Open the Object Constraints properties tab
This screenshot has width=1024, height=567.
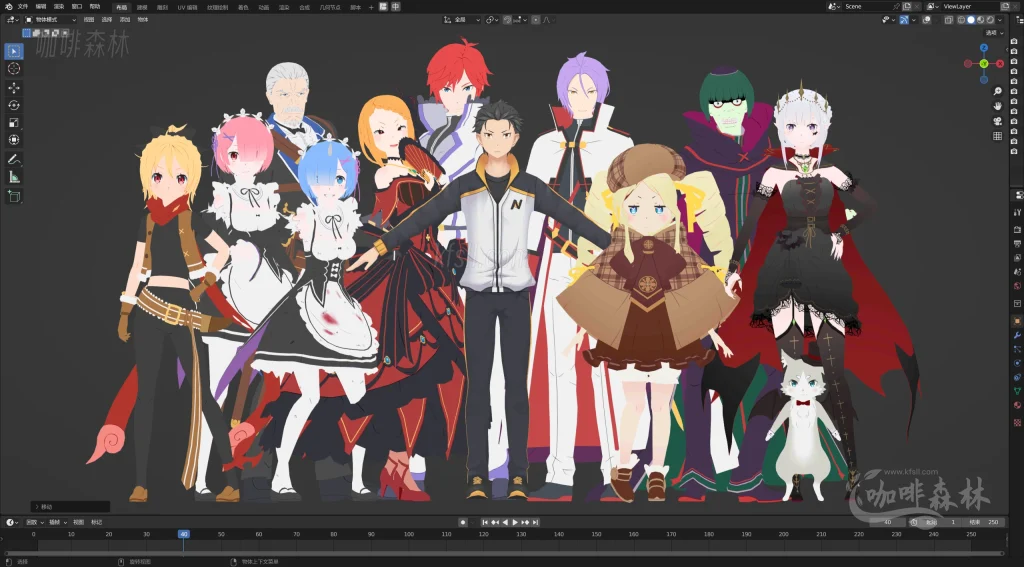1017,378
